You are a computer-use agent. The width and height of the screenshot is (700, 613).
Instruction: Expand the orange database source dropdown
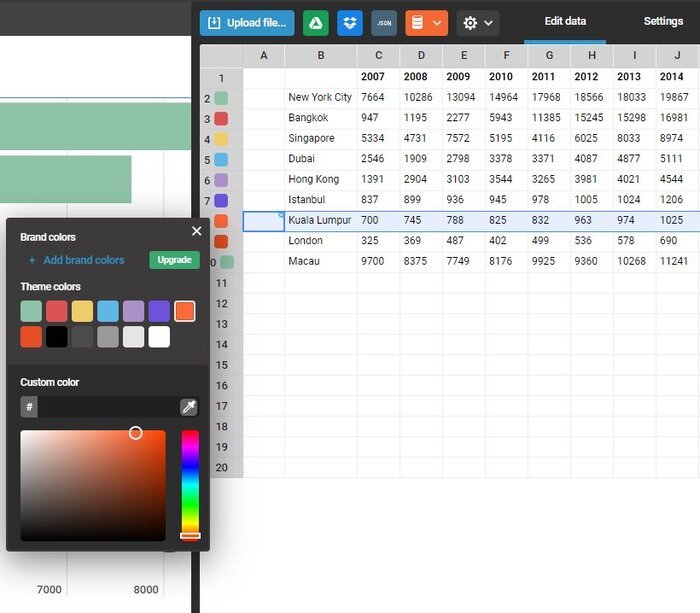(x=426, y=23)
